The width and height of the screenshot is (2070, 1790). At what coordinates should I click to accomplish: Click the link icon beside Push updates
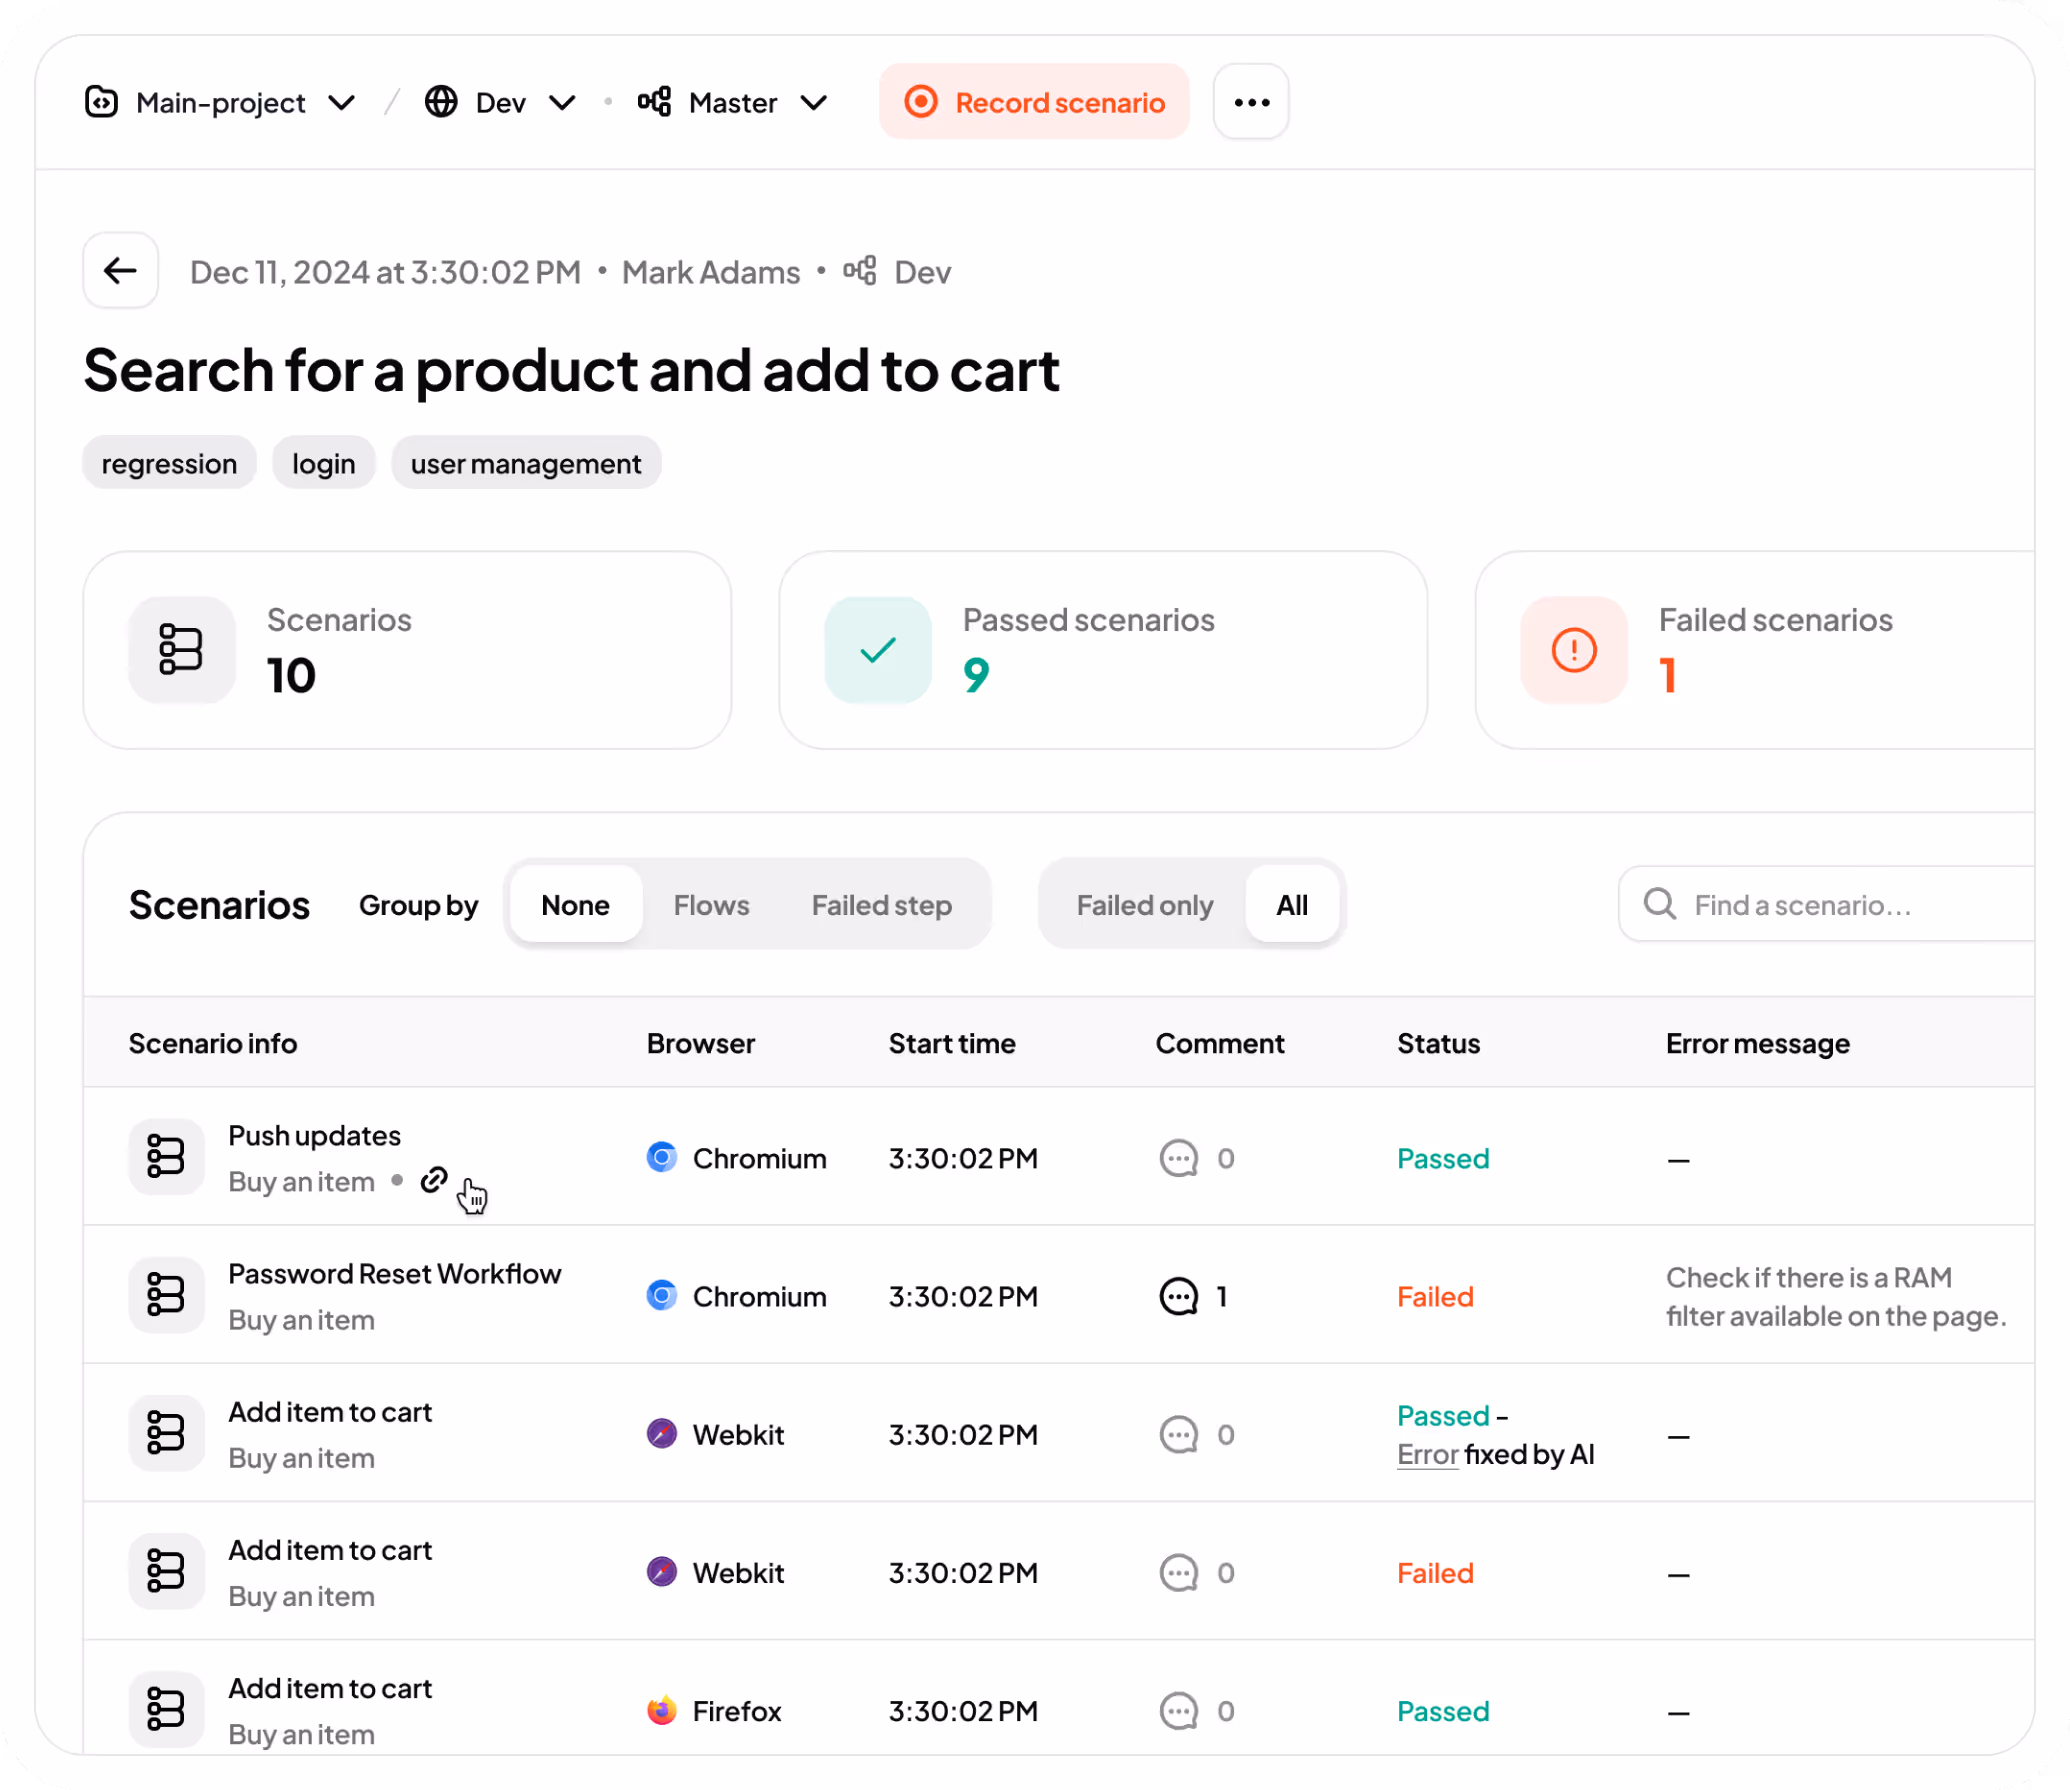point(433,1180)
